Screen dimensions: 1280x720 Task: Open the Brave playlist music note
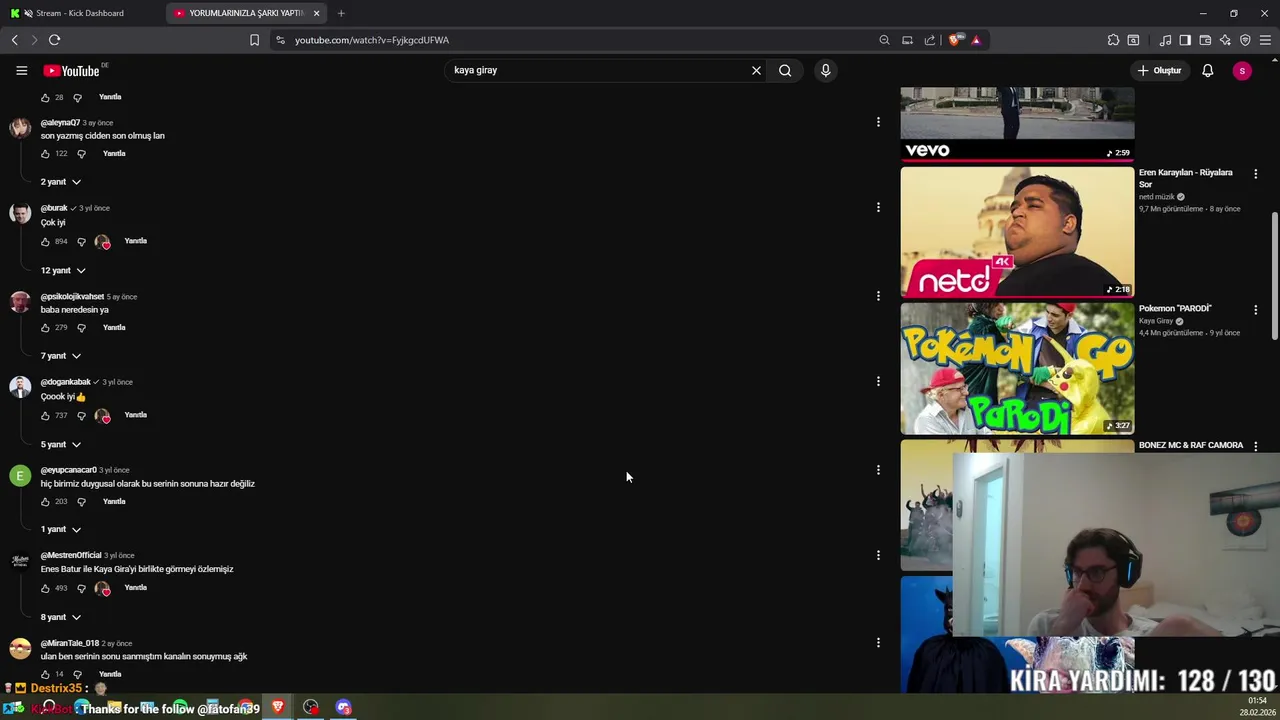coord(1165,40)
